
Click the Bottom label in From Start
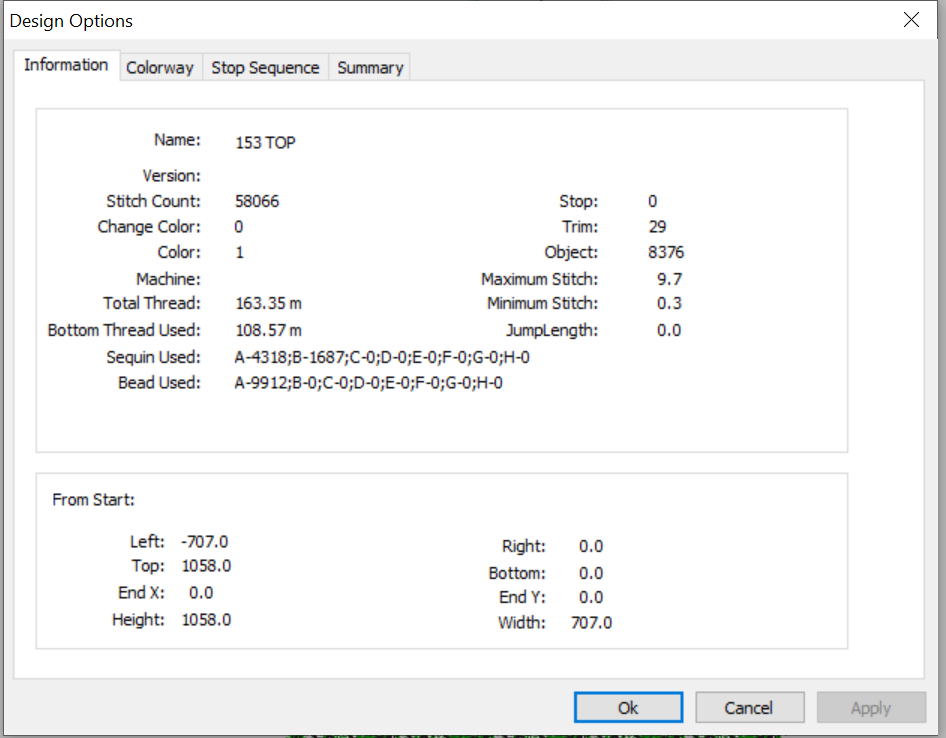[x=517, y=573]
